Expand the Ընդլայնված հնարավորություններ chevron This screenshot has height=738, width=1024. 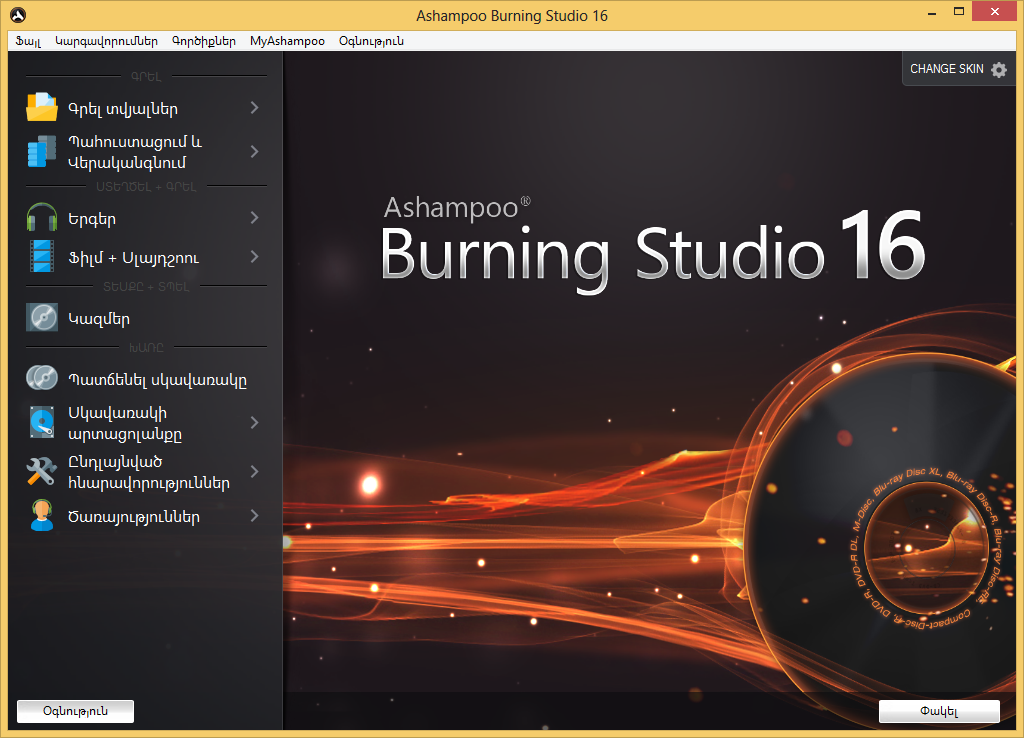255,472
